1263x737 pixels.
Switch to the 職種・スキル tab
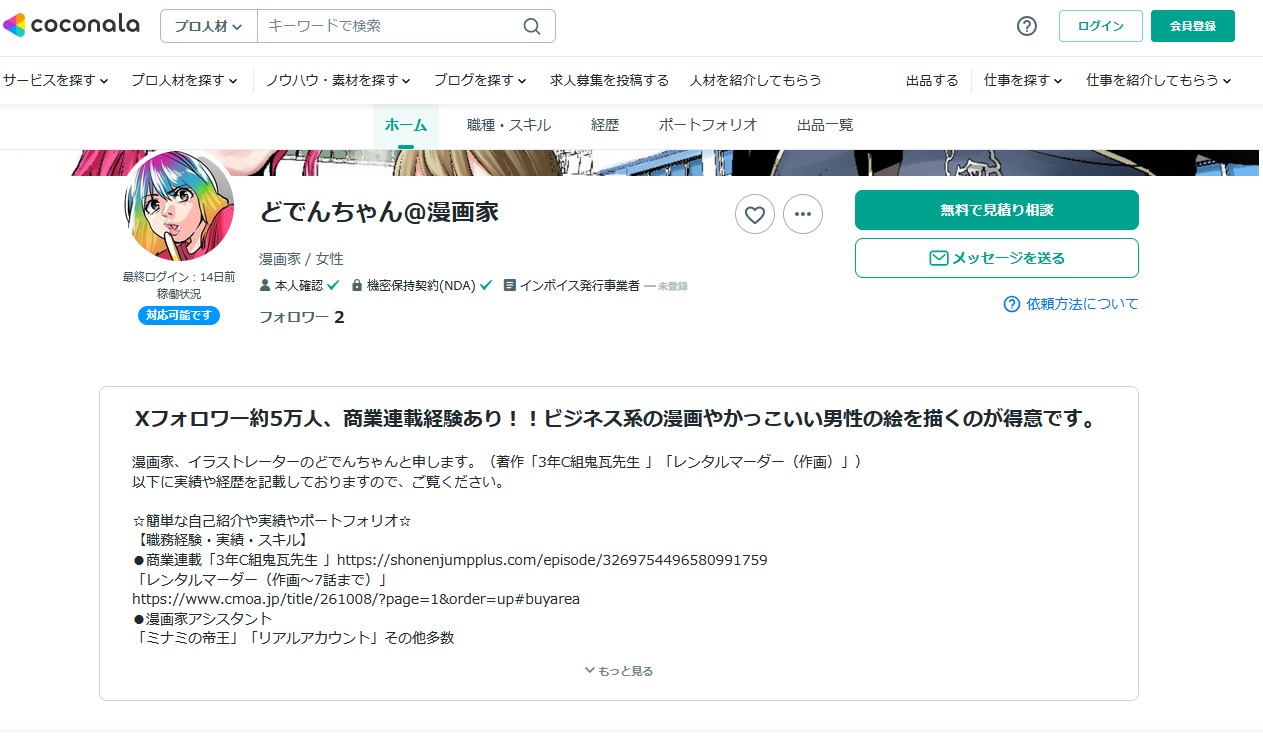click(x=509, y=125)
